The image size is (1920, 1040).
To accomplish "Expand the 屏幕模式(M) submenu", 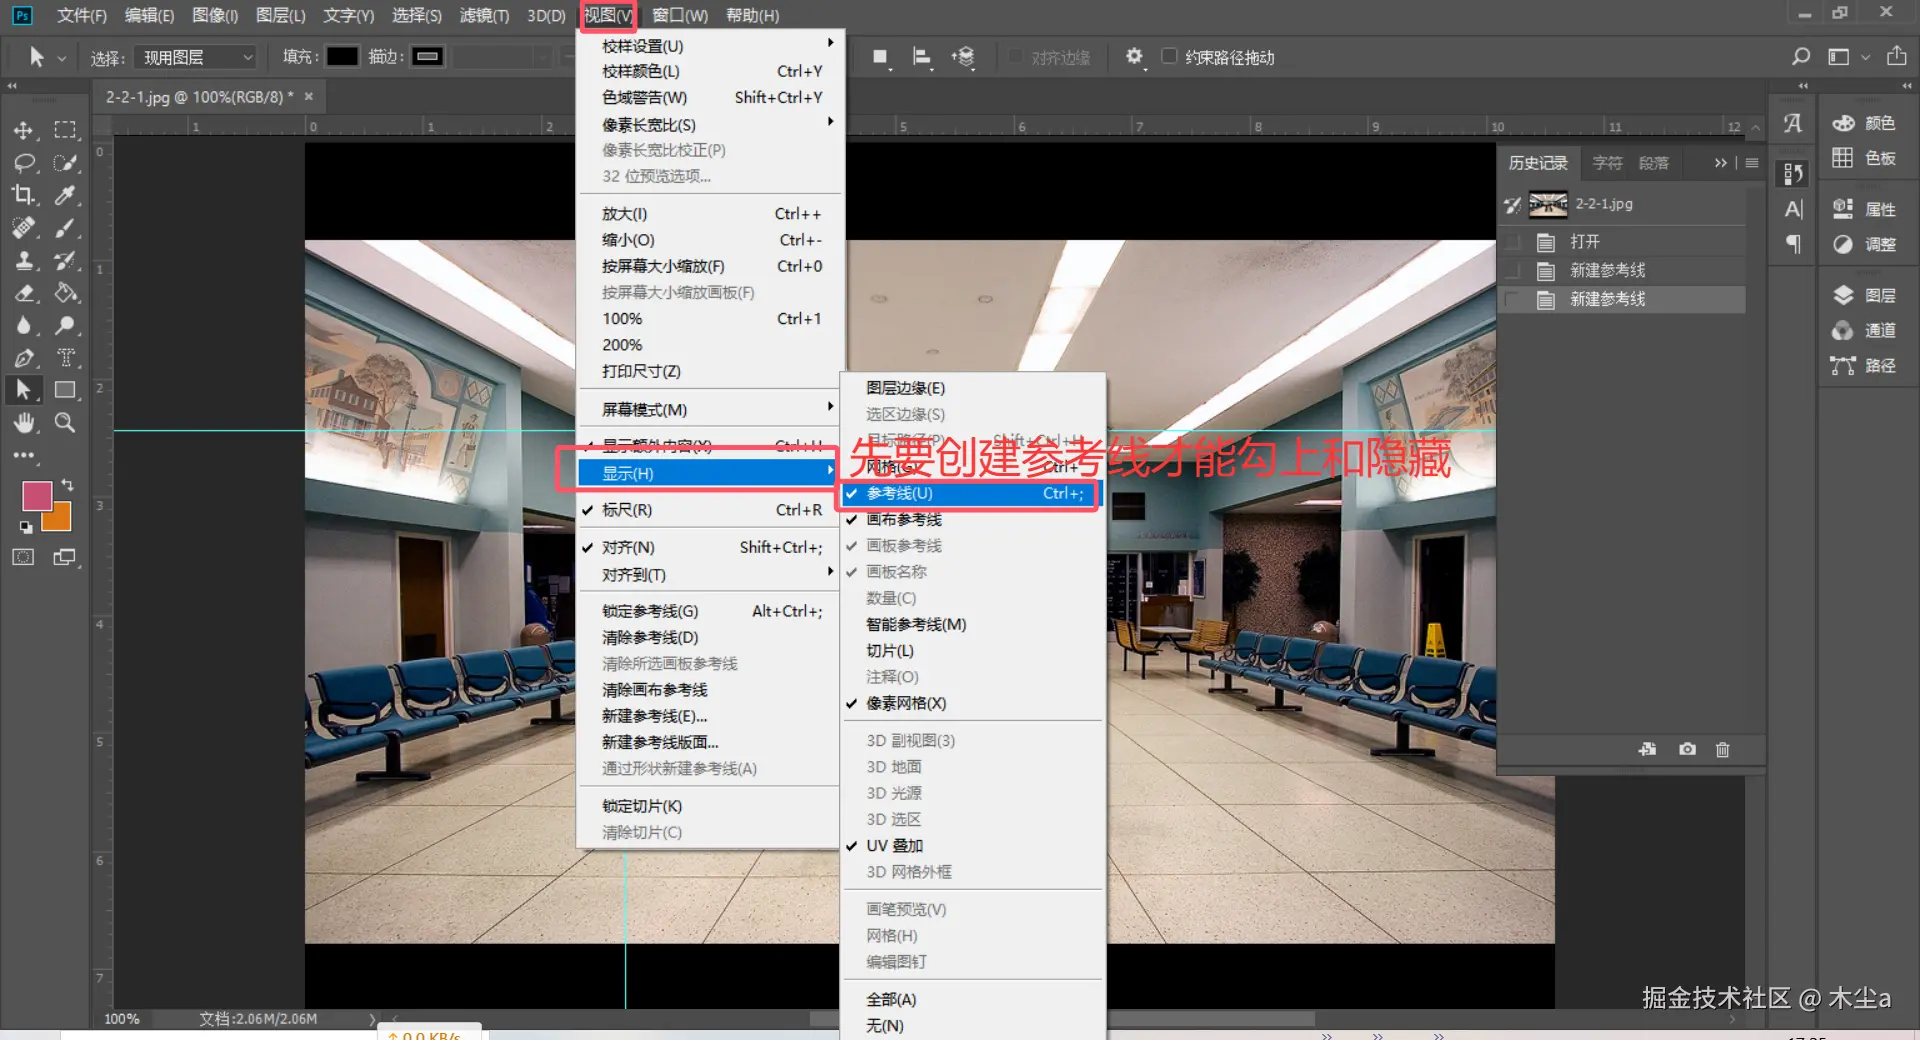I will 708,409.
